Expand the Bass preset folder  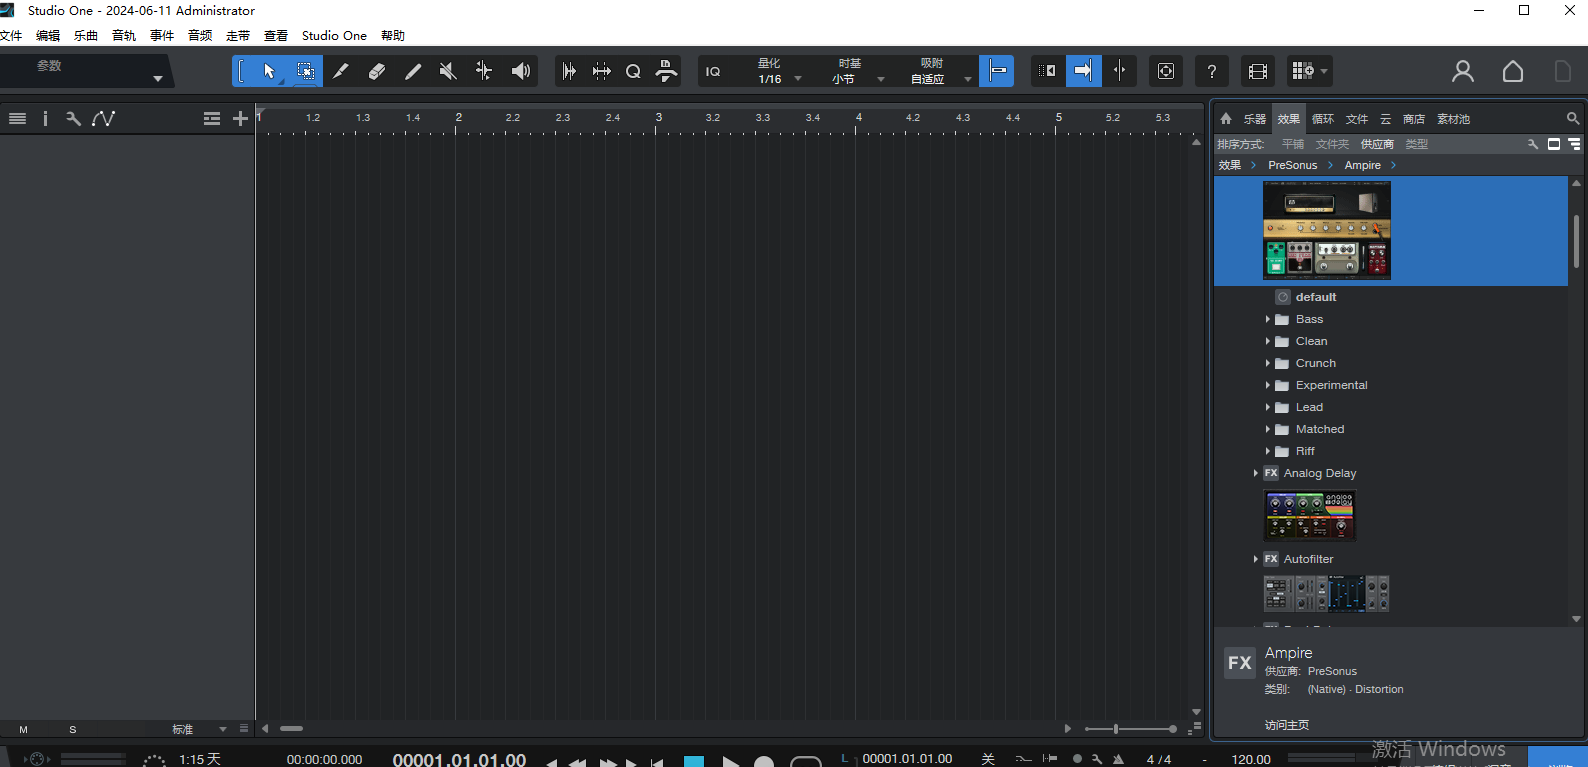click(1268, 319)
